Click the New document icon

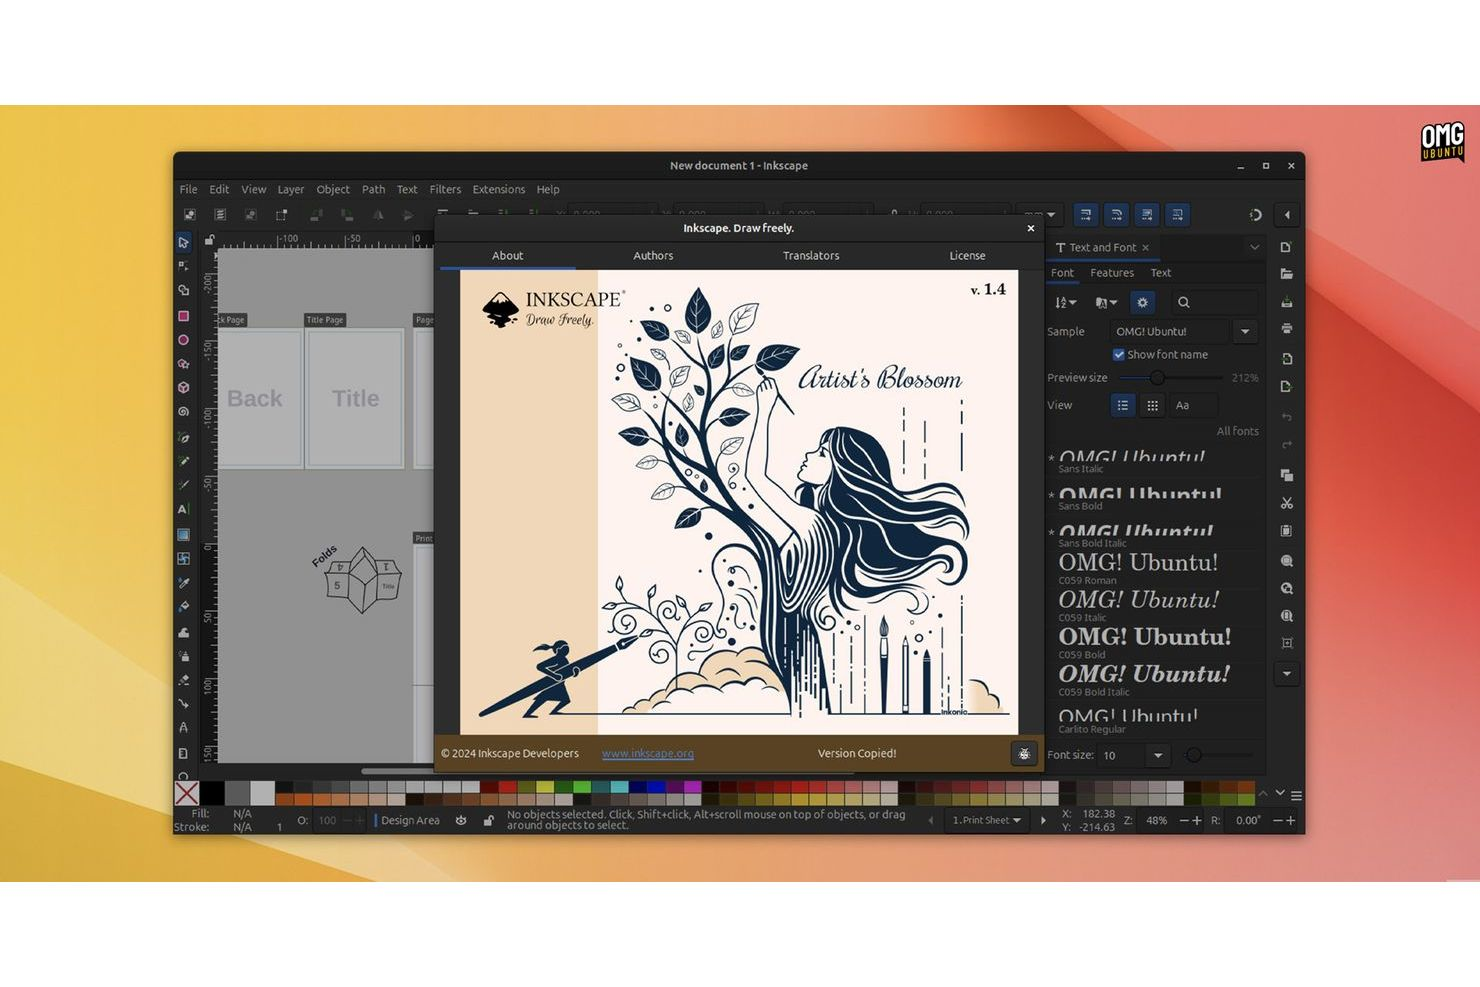[x=1287, y=246]
